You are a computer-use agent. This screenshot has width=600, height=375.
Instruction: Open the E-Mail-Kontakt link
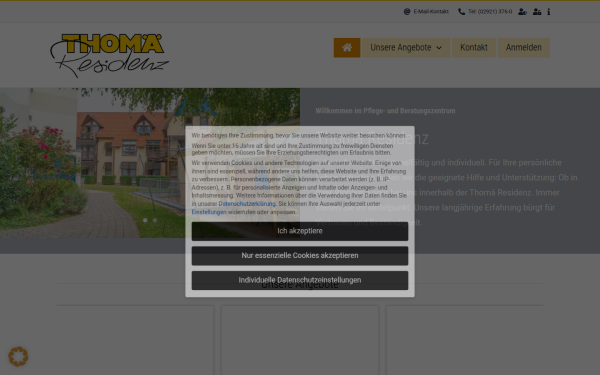[x=431, y=11]
